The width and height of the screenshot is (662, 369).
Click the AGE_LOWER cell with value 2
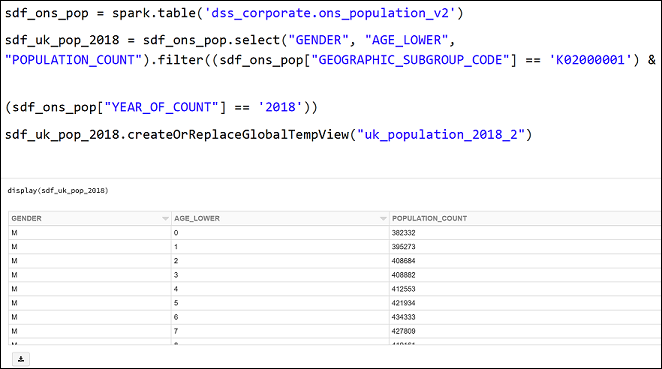280,261
